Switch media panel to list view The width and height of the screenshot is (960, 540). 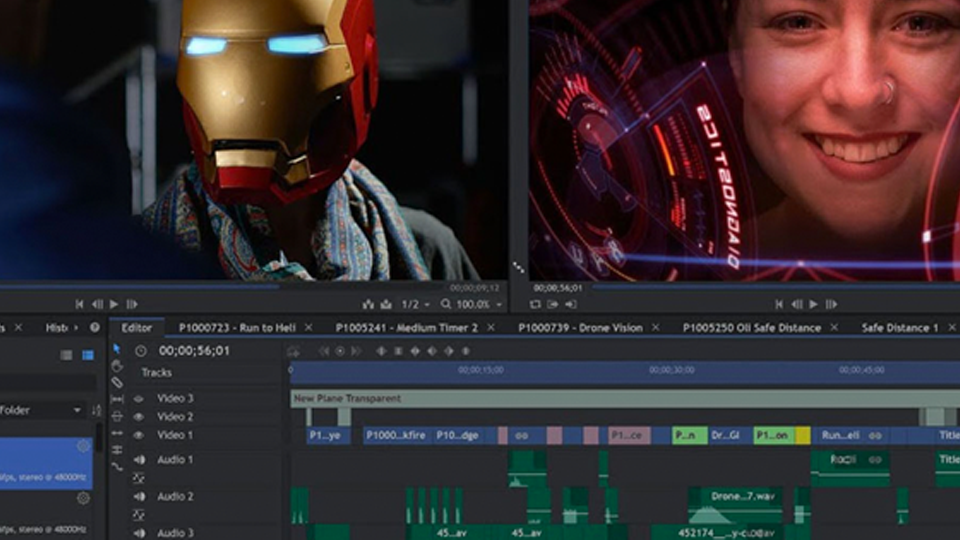66,355
